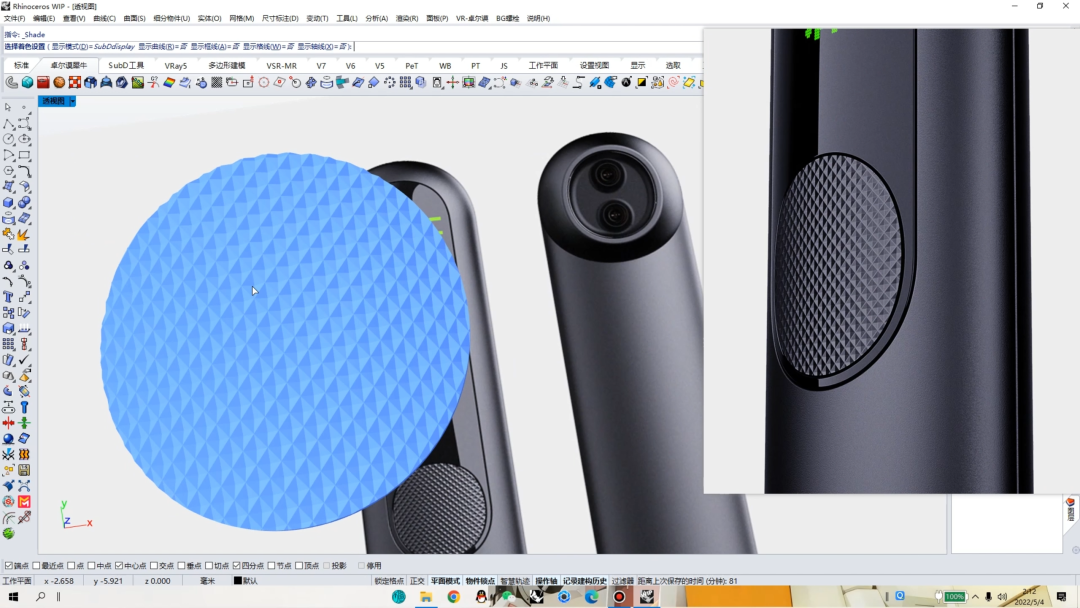Click the green globe icon at toolbar bottom
The image size is (1080, 608).
8,533
